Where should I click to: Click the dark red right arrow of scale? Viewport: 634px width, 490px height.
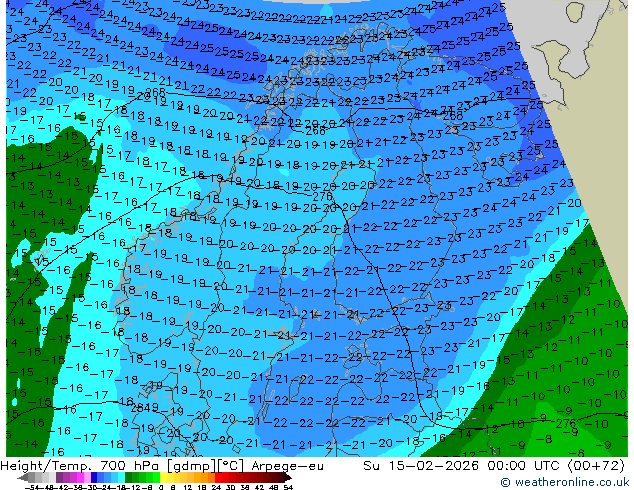(x=288, y=478)
